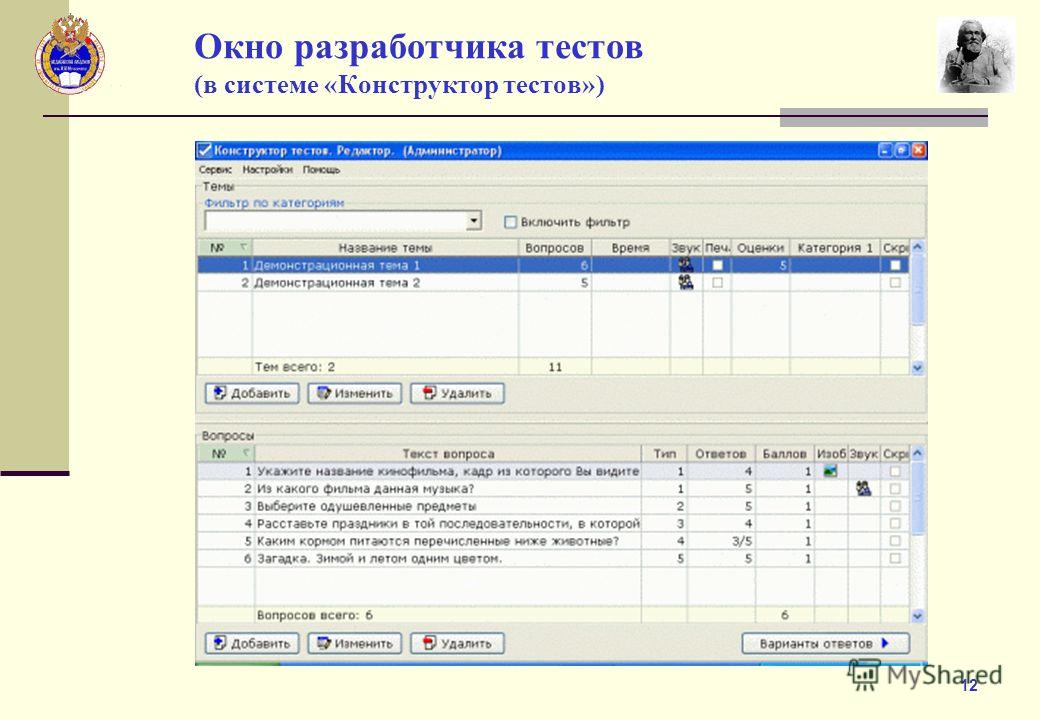
Task: Click questions table scroll up arrow
Action: tap(917, 453)
